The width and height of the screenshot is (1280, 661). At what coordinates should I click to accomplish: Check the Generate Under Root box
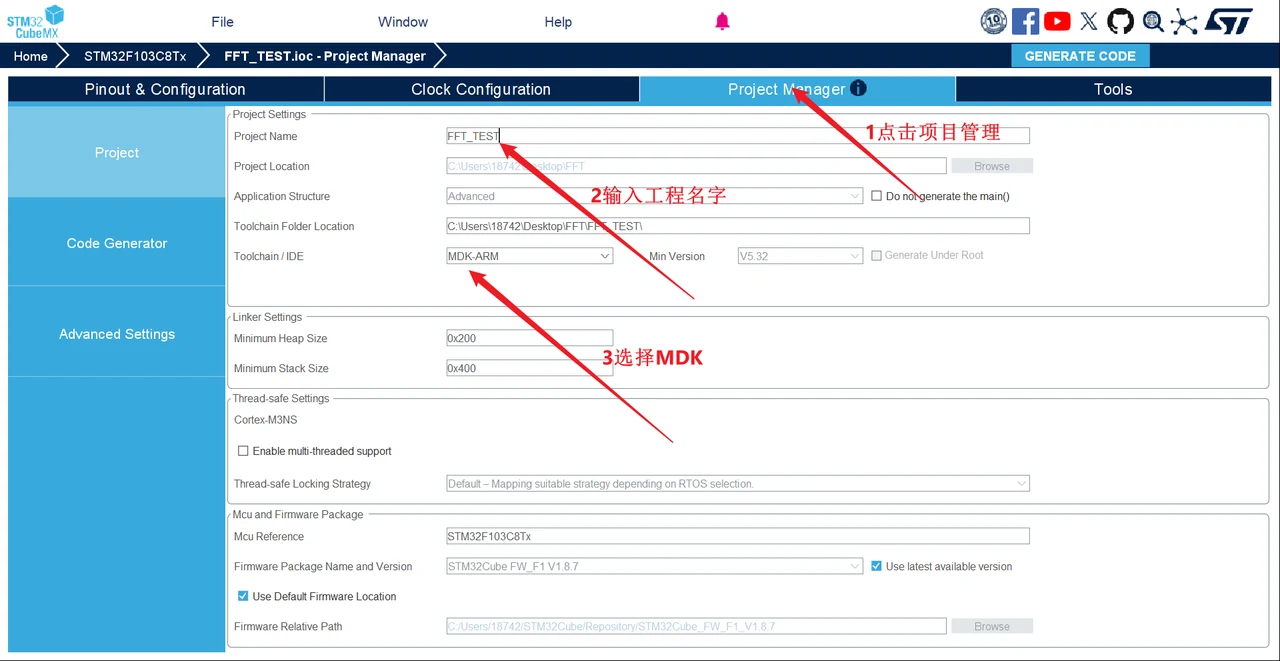pyautogui.click(x=877, y=256)
